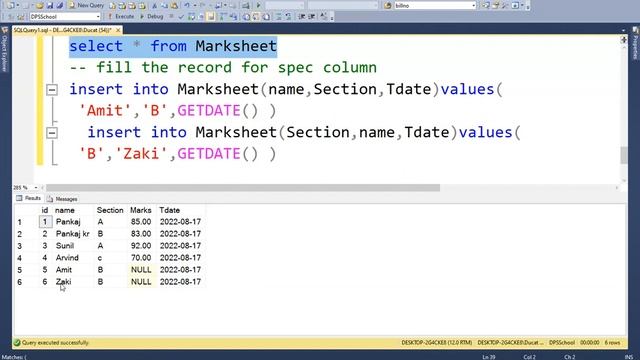Click the first GETDATE() call after 'Amit'
Viewport: 640px width, 360px height.
pyautogui.click(x=218, y=111)
